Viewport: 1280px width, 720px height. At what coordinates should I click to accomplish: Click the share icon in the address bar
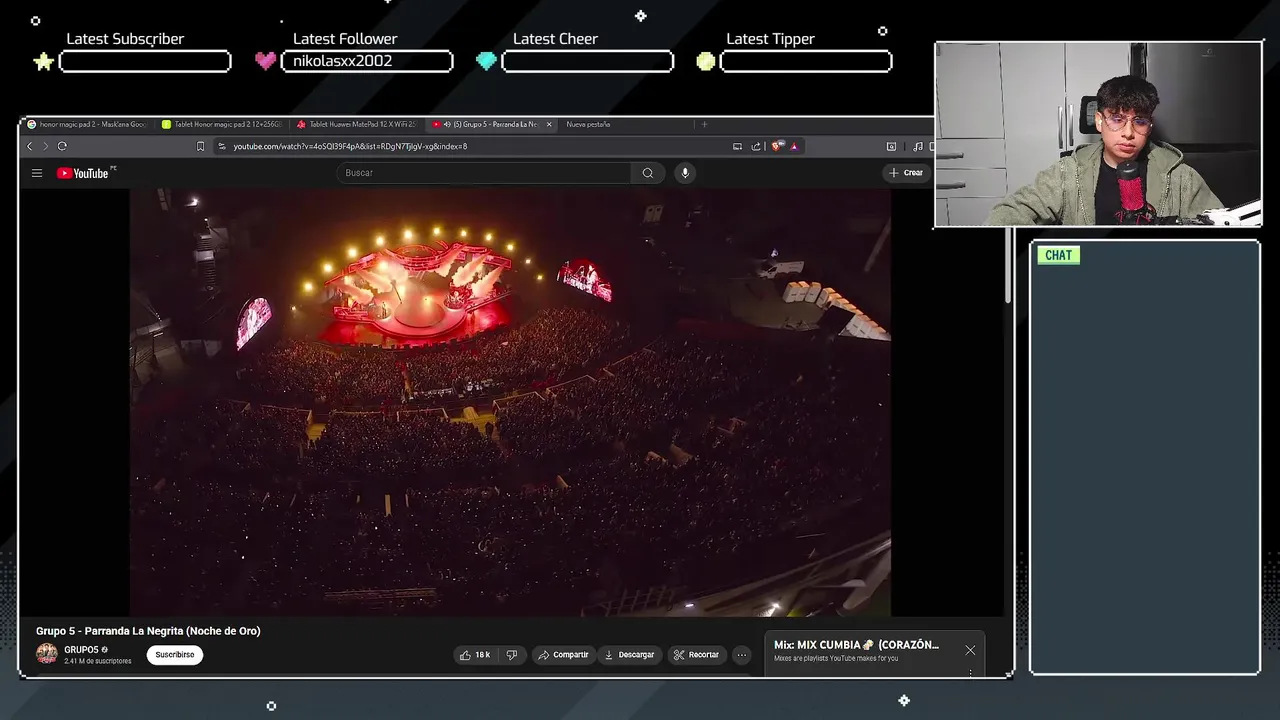pyautogui.click(x=756, y=146)
